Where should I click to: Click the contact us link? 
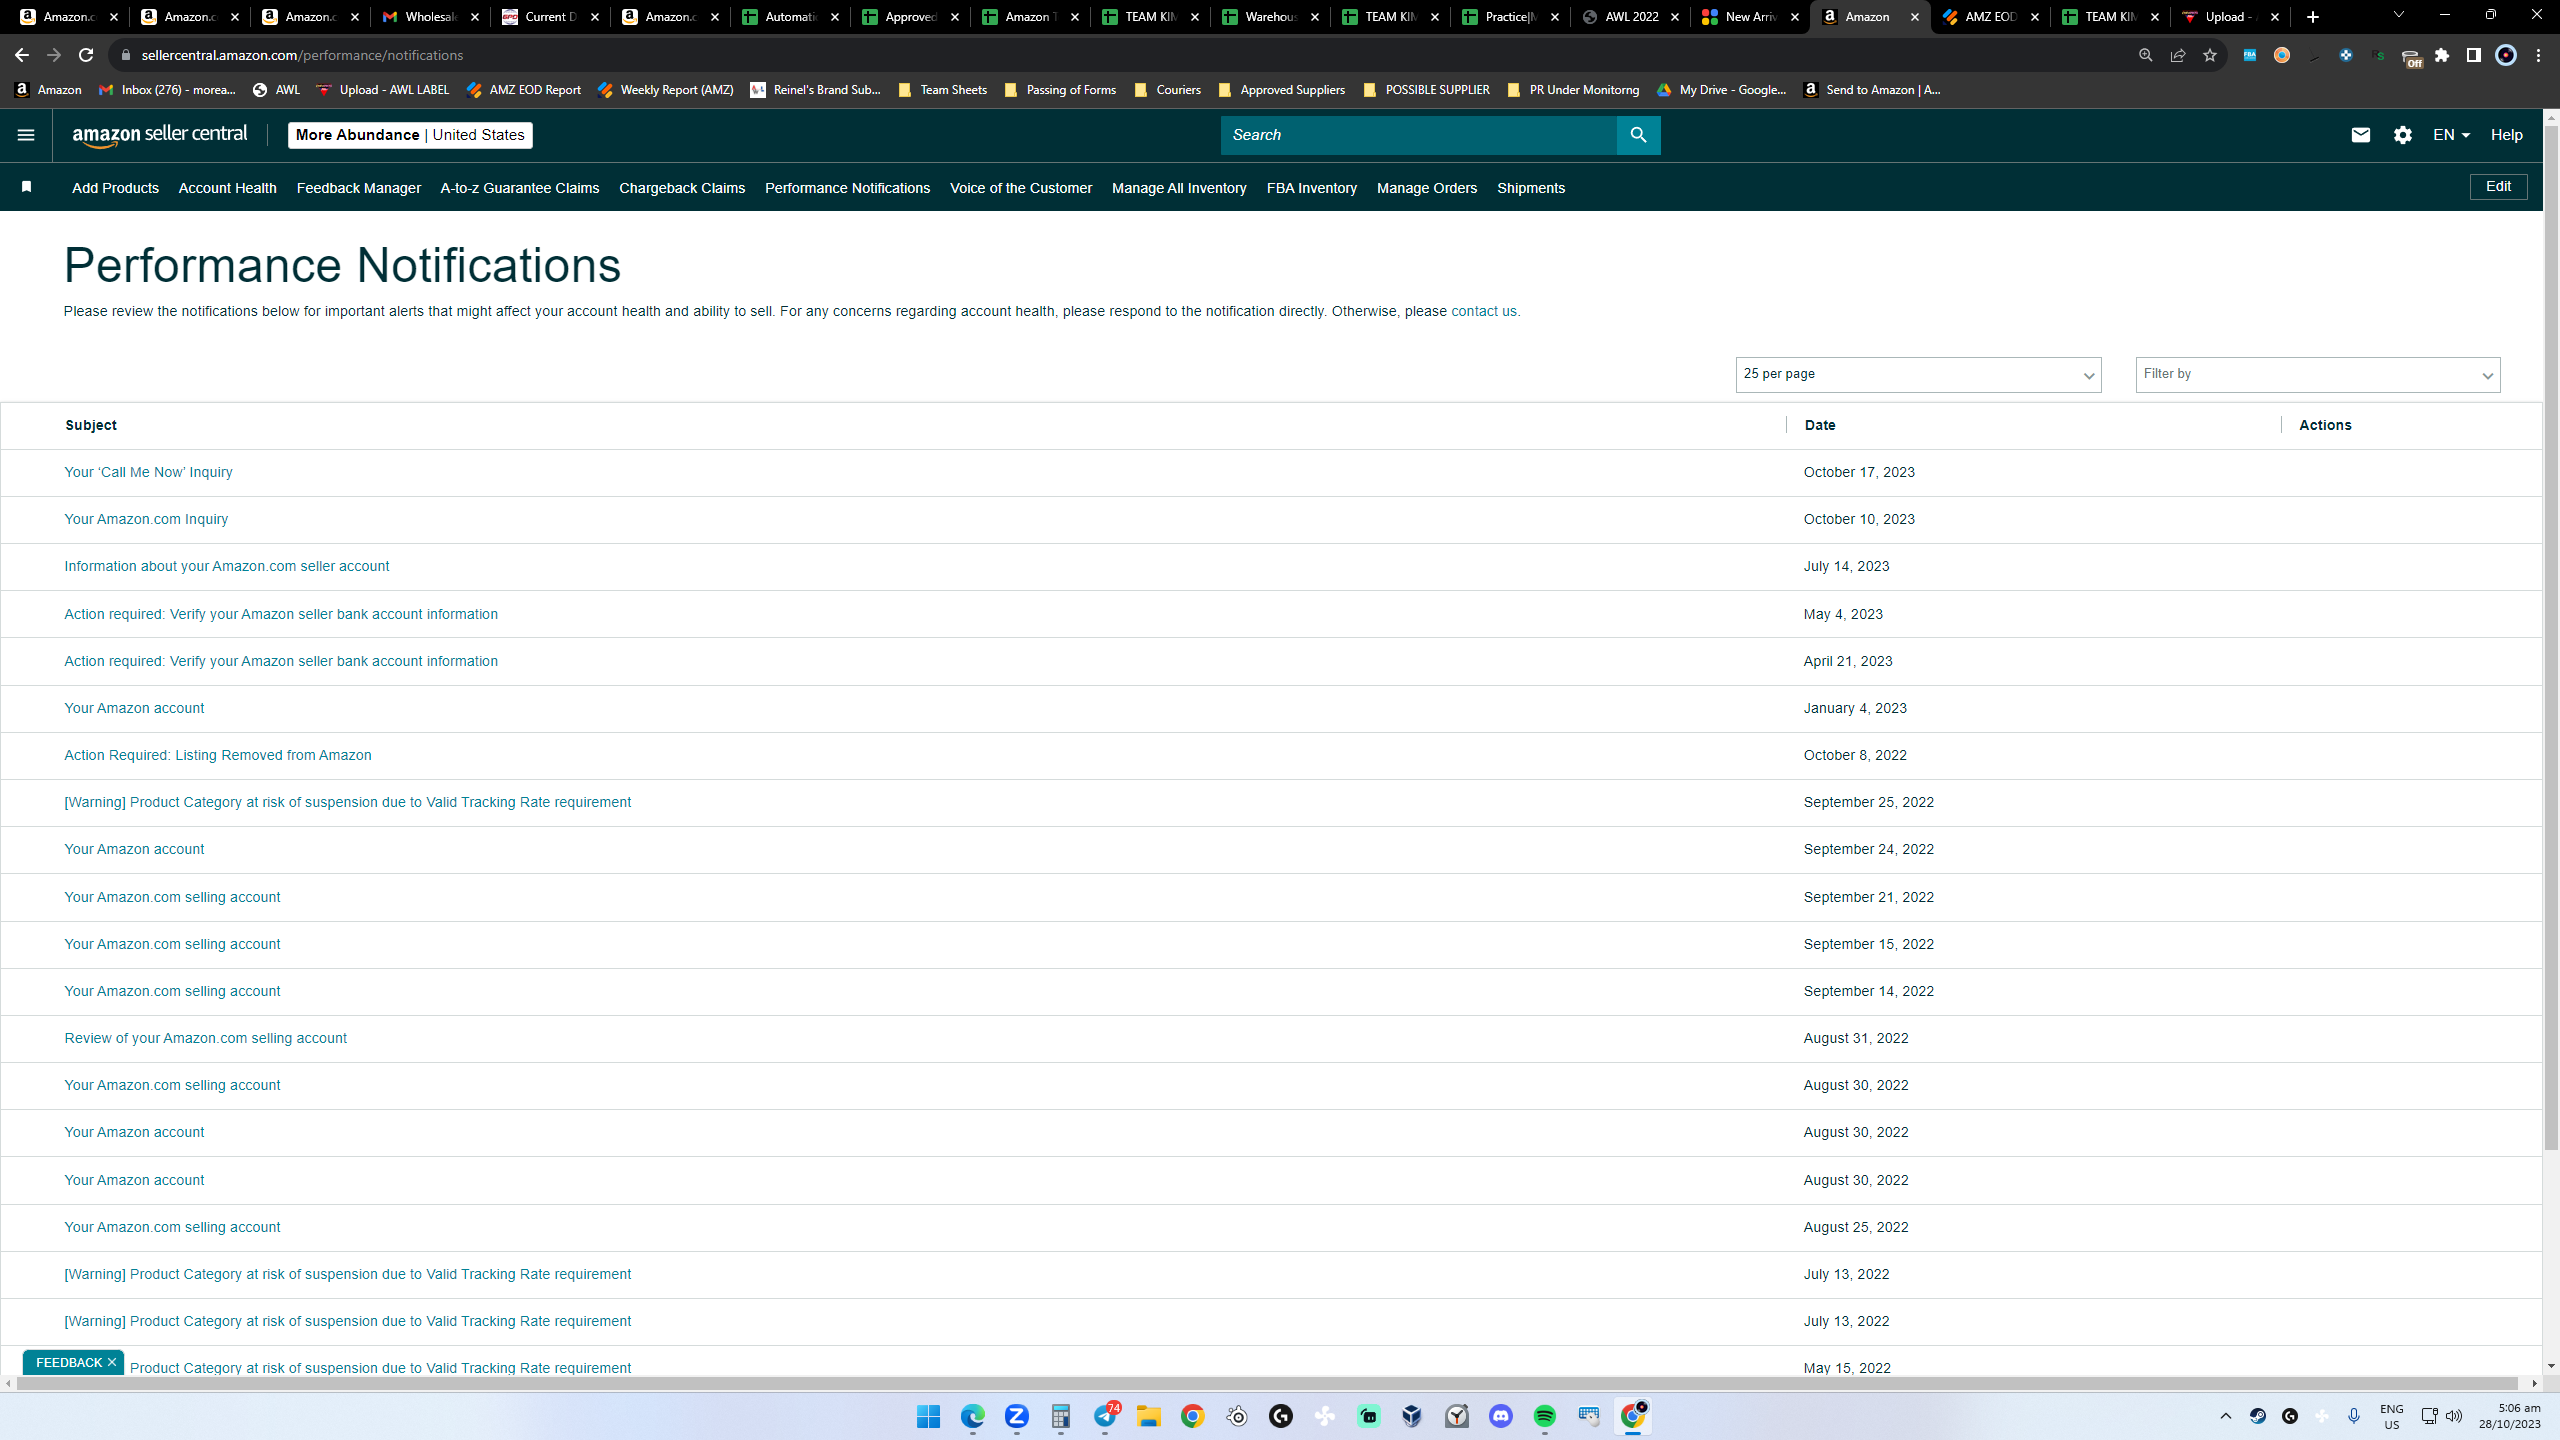1483,311
